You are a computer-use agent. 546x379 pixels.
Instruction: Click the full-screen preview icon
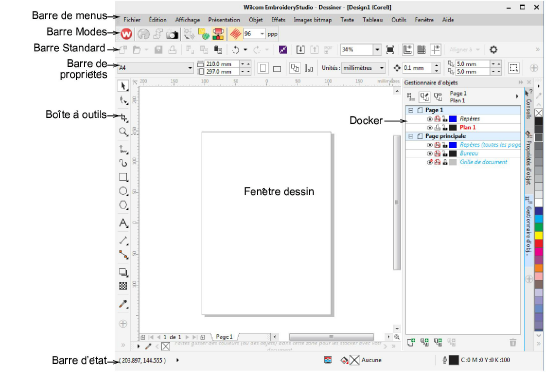pos(390,50)
